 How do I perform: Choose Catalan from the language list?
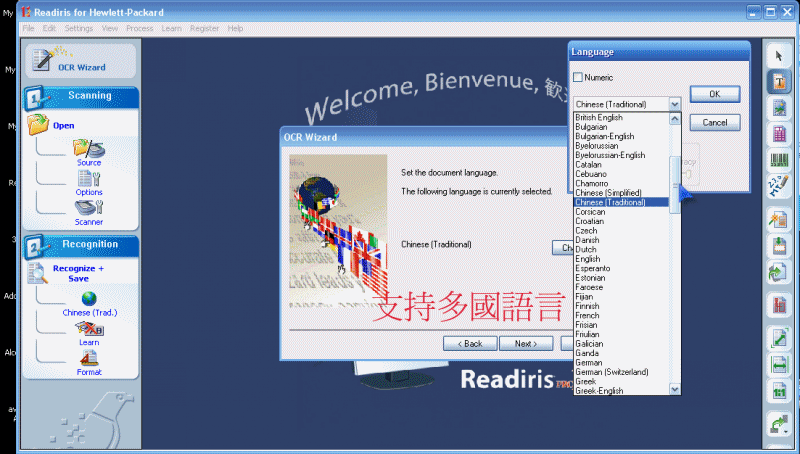621,164
